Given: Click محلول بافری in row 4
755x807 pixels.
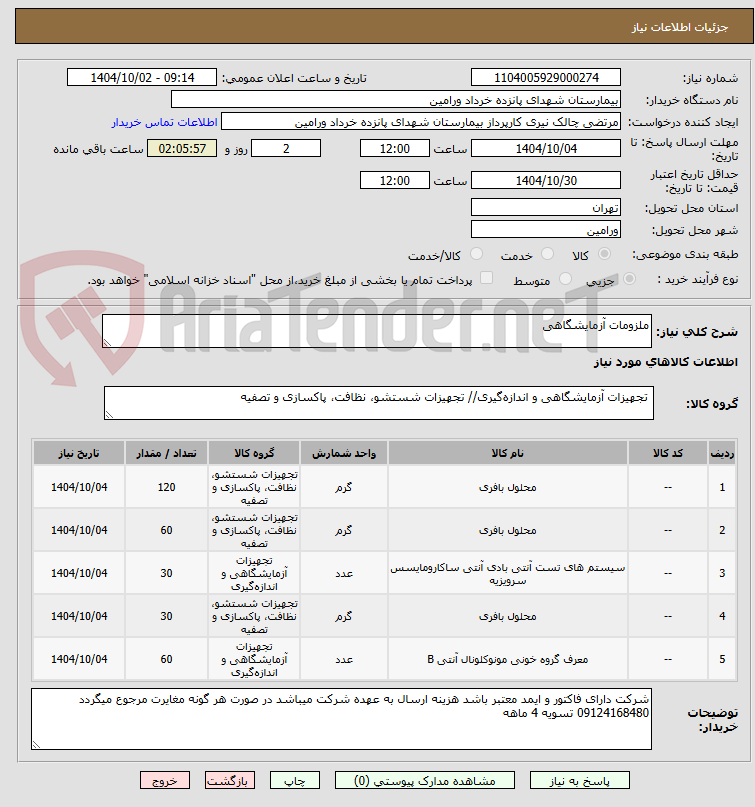Looking at the screenshot, I should 507,617.
